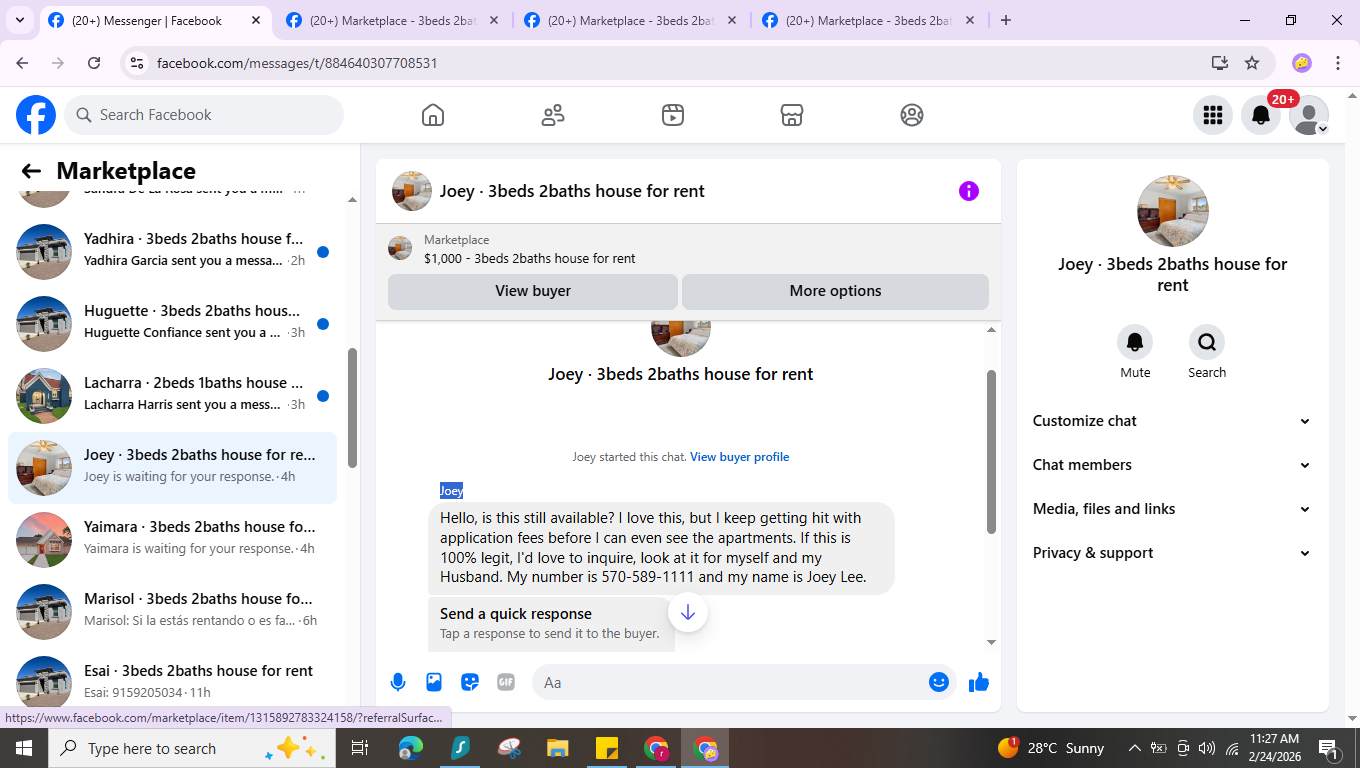
Task: Open the View buyer profile link
Action: click(x=739, y=457)
